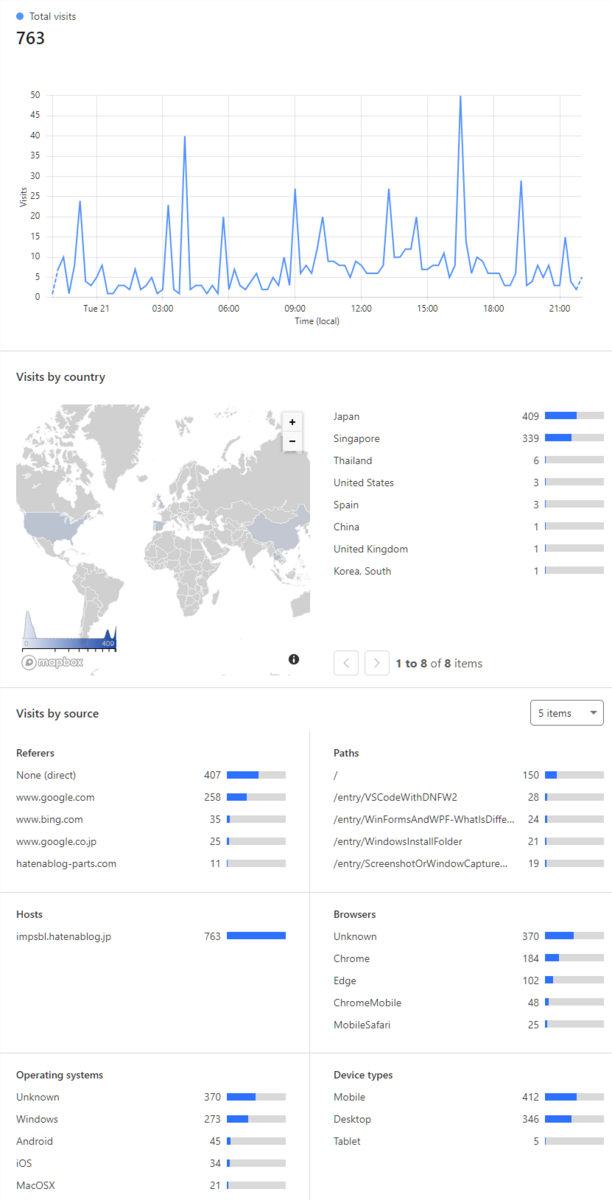Click the Tue 21 axis label

96,308
